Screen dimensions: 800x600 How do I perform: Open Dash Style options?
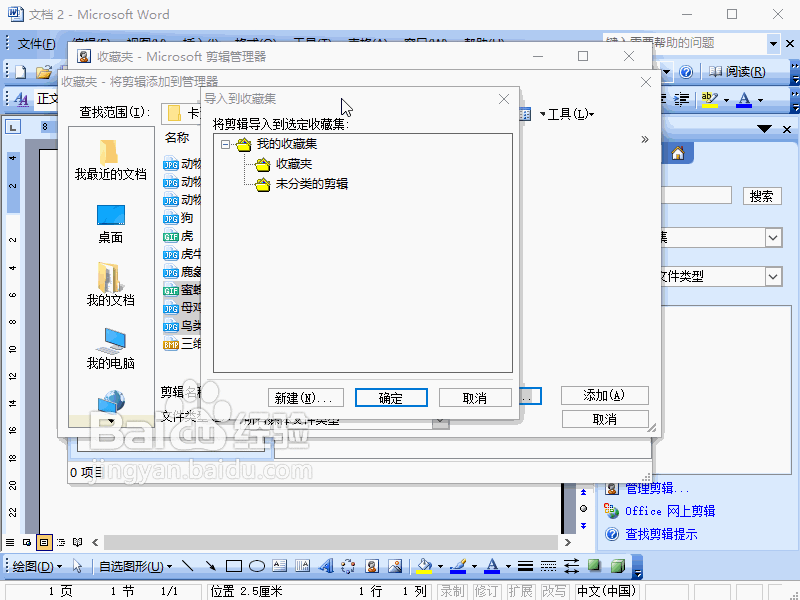548,566
